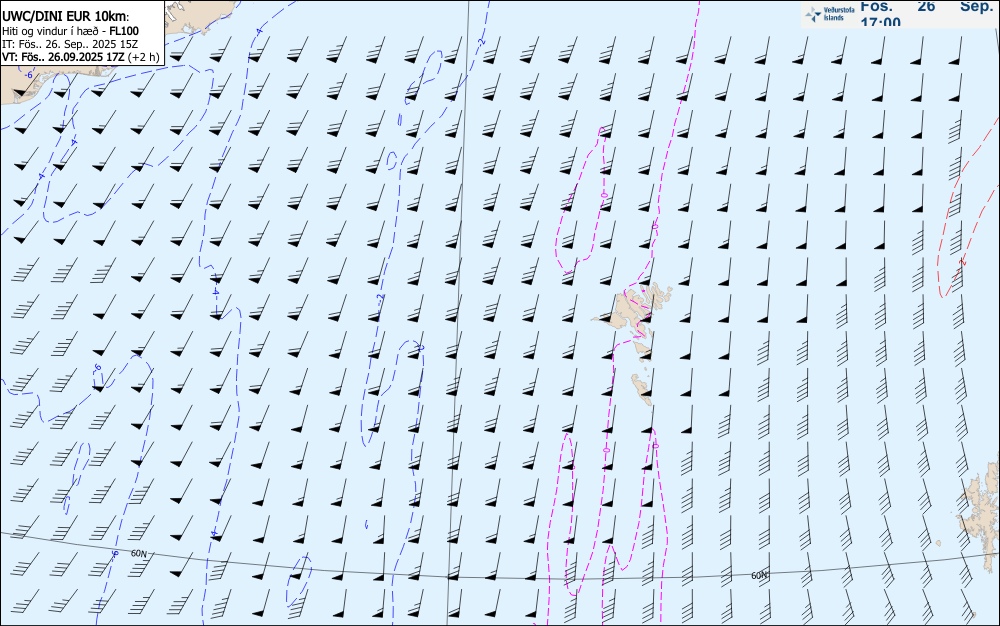Click the 'Fös. 26 Sep.' date header
Viewport: 1000px width, 626px height.
(x=929, y=6)
